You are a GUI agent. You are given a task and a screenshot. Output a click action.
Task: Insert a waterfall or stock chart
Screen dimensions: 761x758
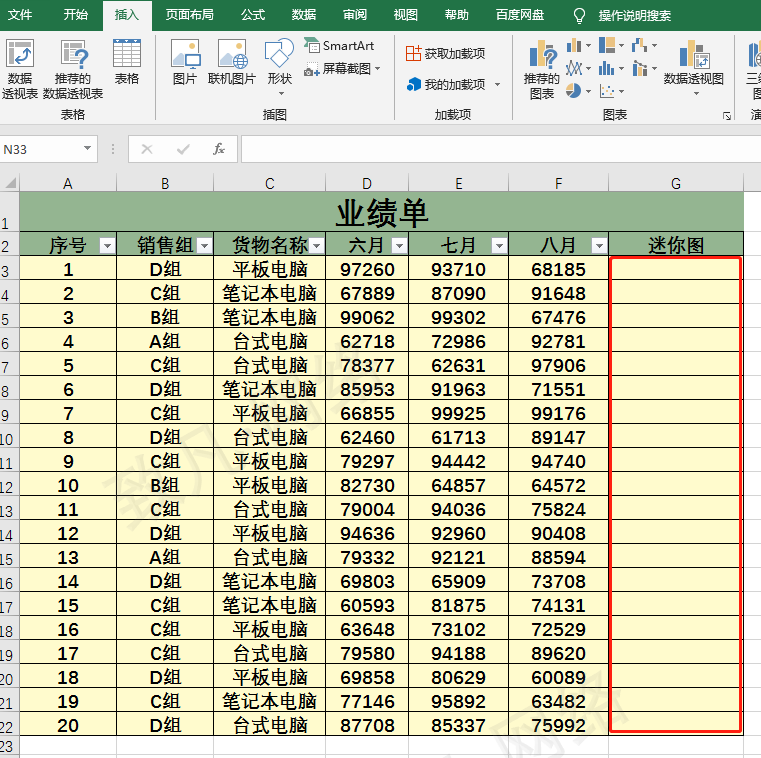pos(644,46)
